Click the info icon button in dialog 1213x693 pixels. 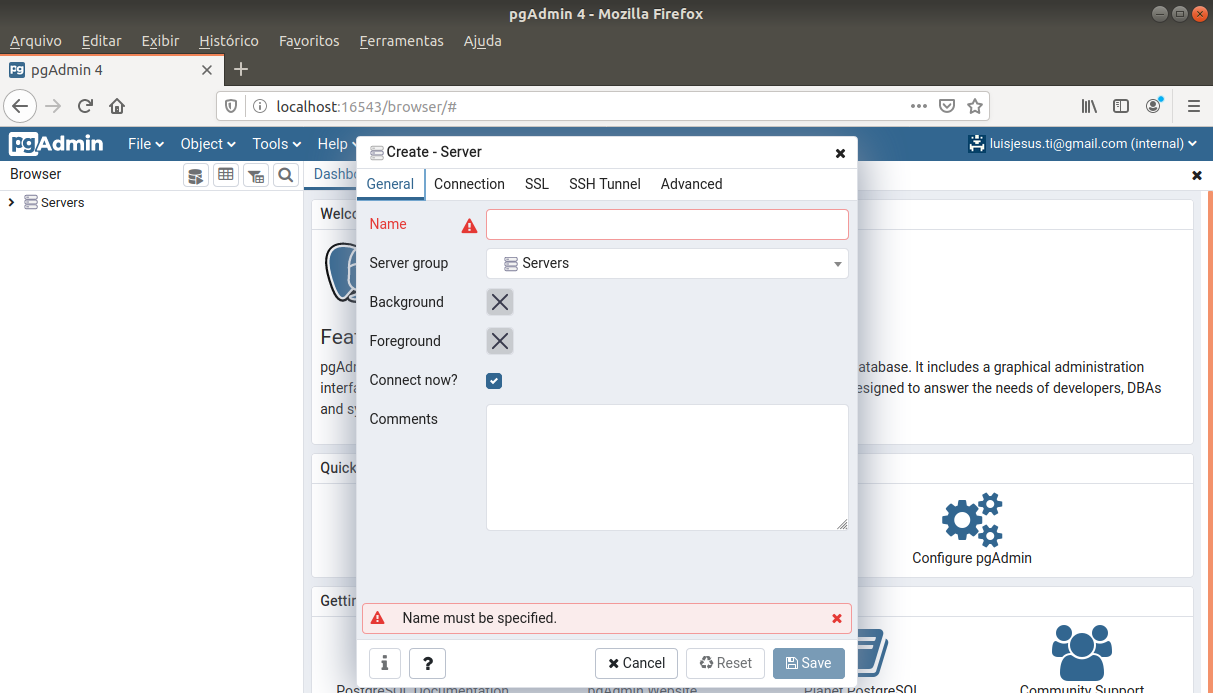pos(385,663)
